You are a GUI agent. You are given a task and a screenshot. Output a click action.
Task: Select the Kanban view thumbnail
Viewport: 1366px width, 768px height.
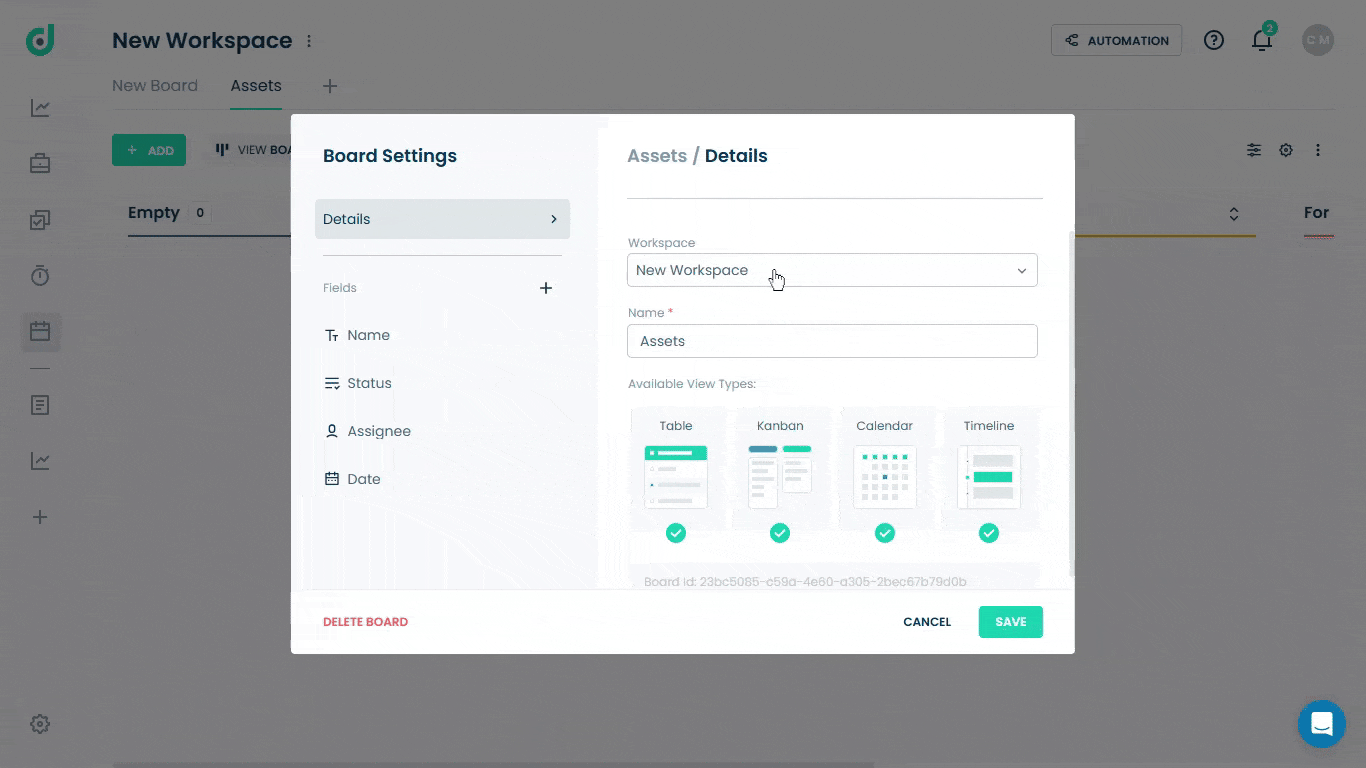tap(780, 477)
